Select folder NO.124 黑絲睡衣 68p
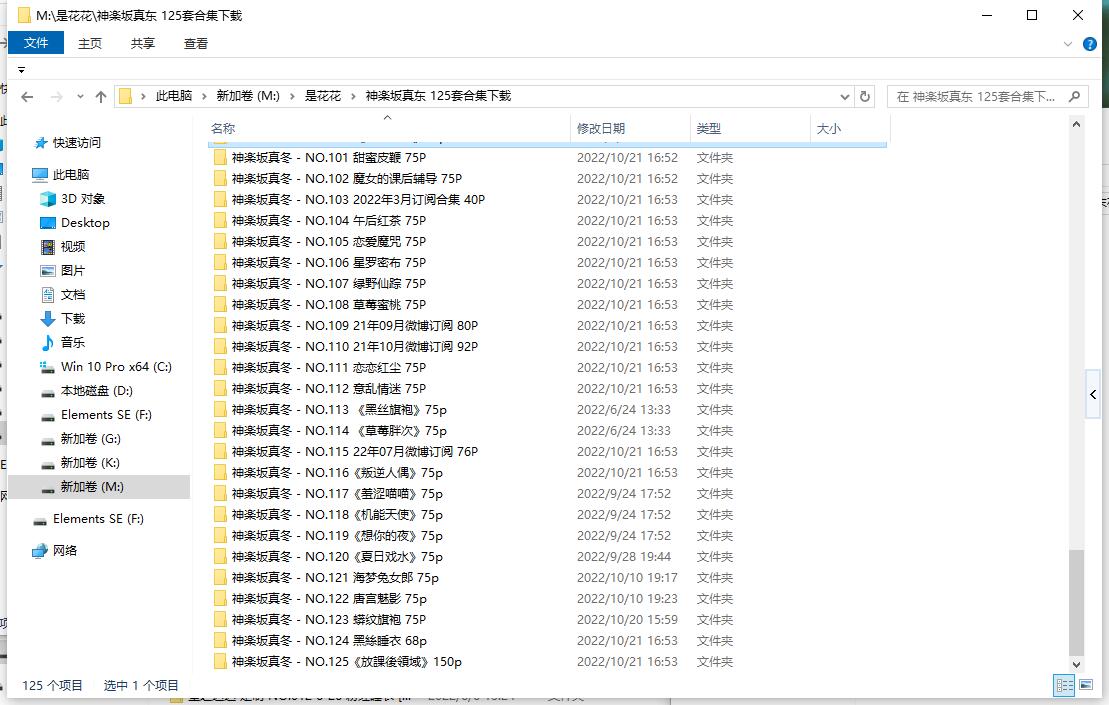The width and height of the screenshot is (1109, 705). [x=329, y=641]
